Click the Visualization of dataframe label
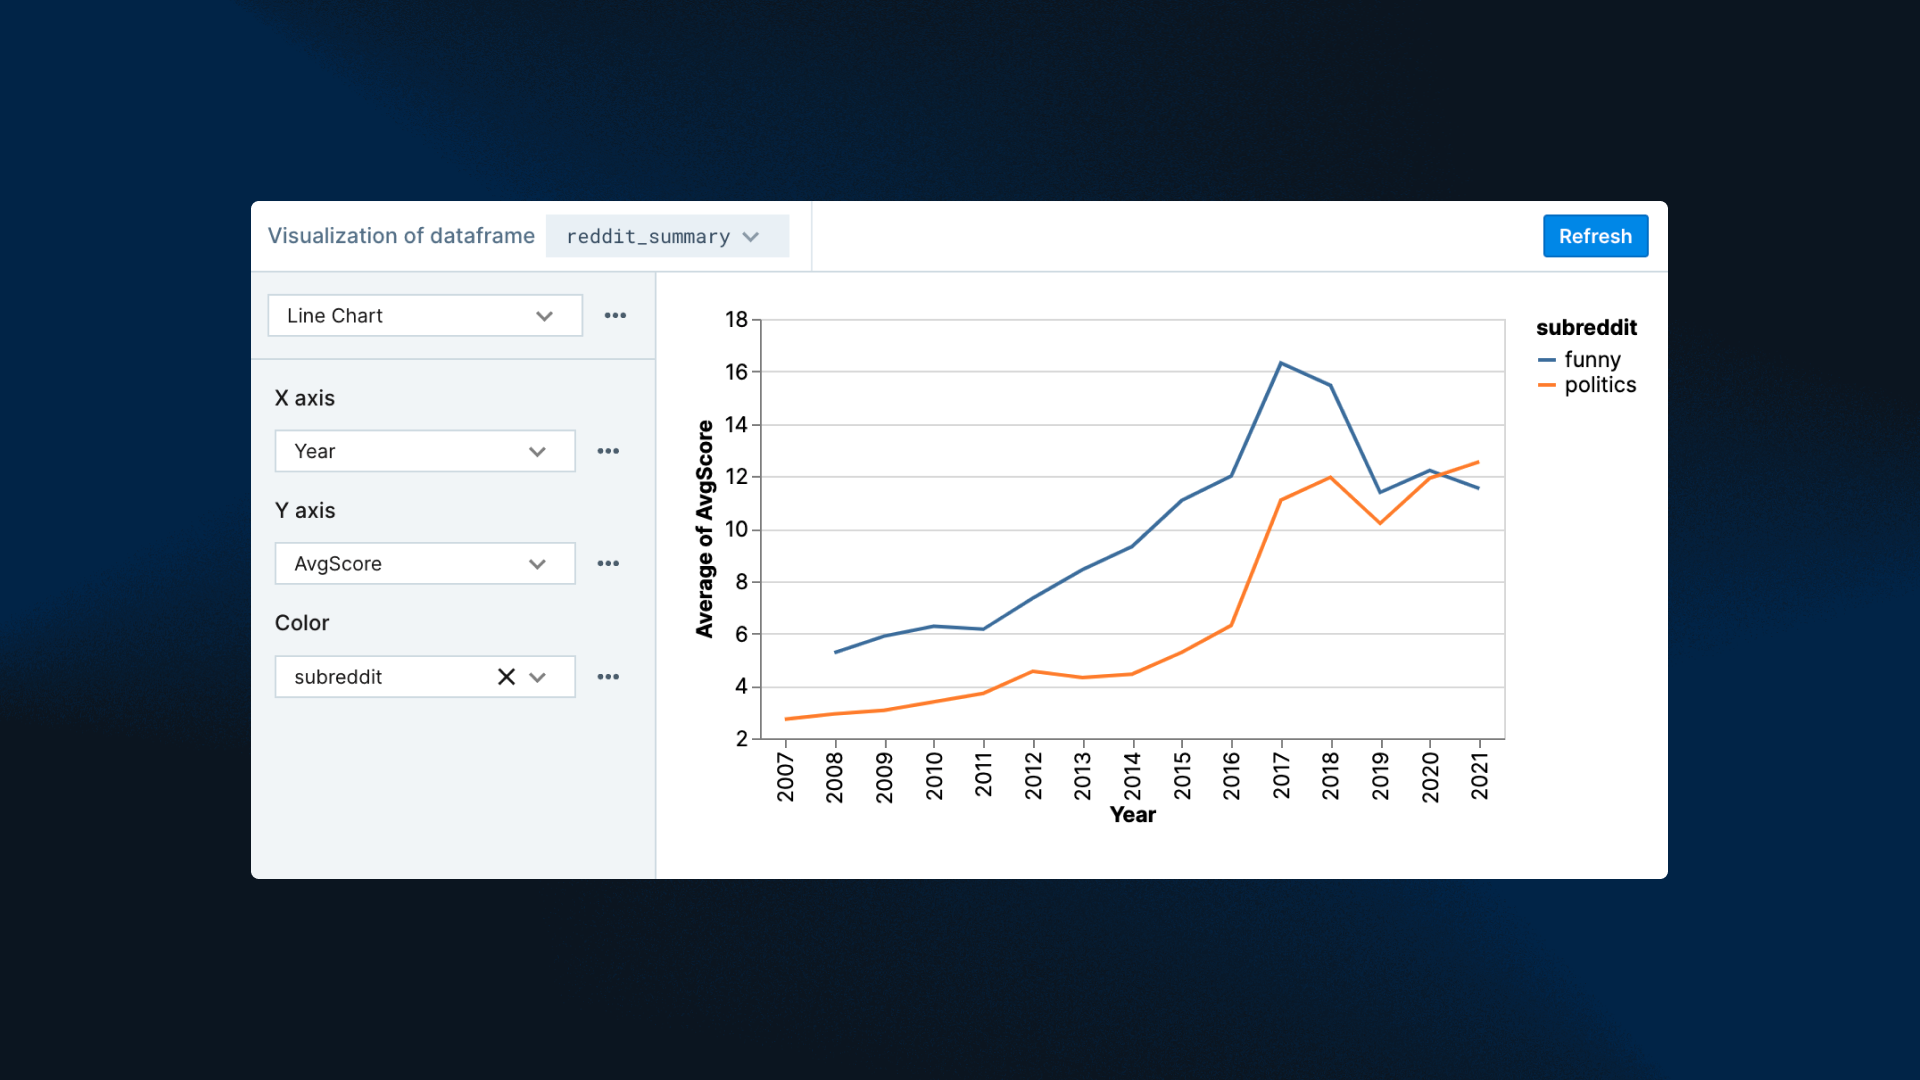Image resolution: width=1920 pixels, height=1080 pixels. click(401, 236)
